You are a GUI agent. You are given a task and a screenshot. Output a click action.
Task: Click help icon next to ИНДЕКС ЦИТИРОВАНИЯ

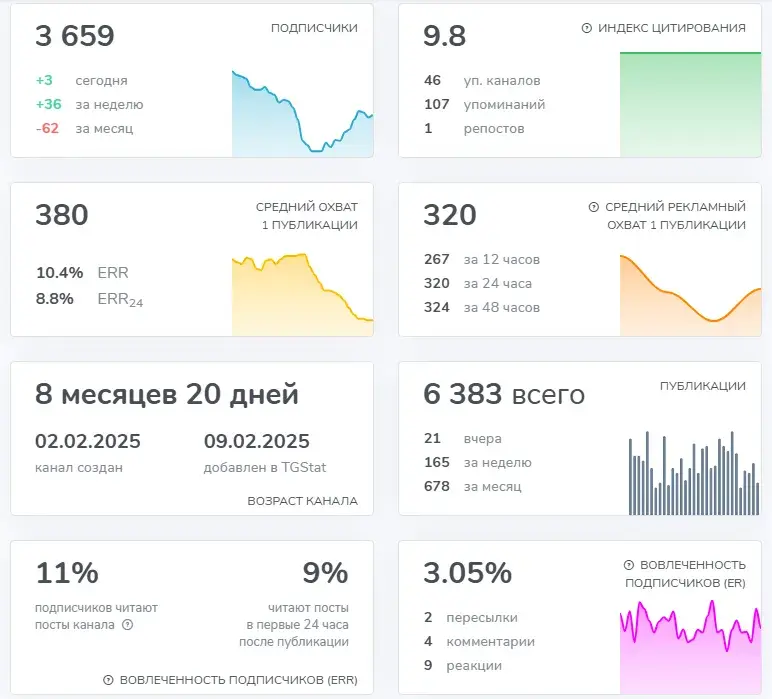click(586, 28)
